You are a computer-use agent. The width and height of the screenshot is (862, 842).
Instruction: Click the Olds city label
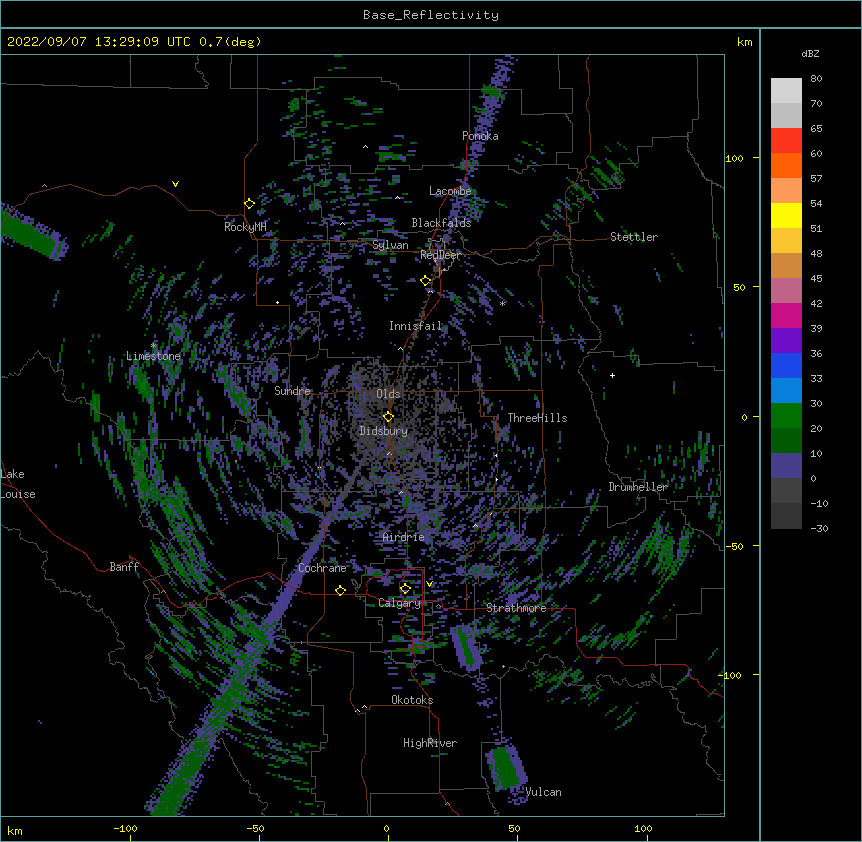click(x=388, y=394)
